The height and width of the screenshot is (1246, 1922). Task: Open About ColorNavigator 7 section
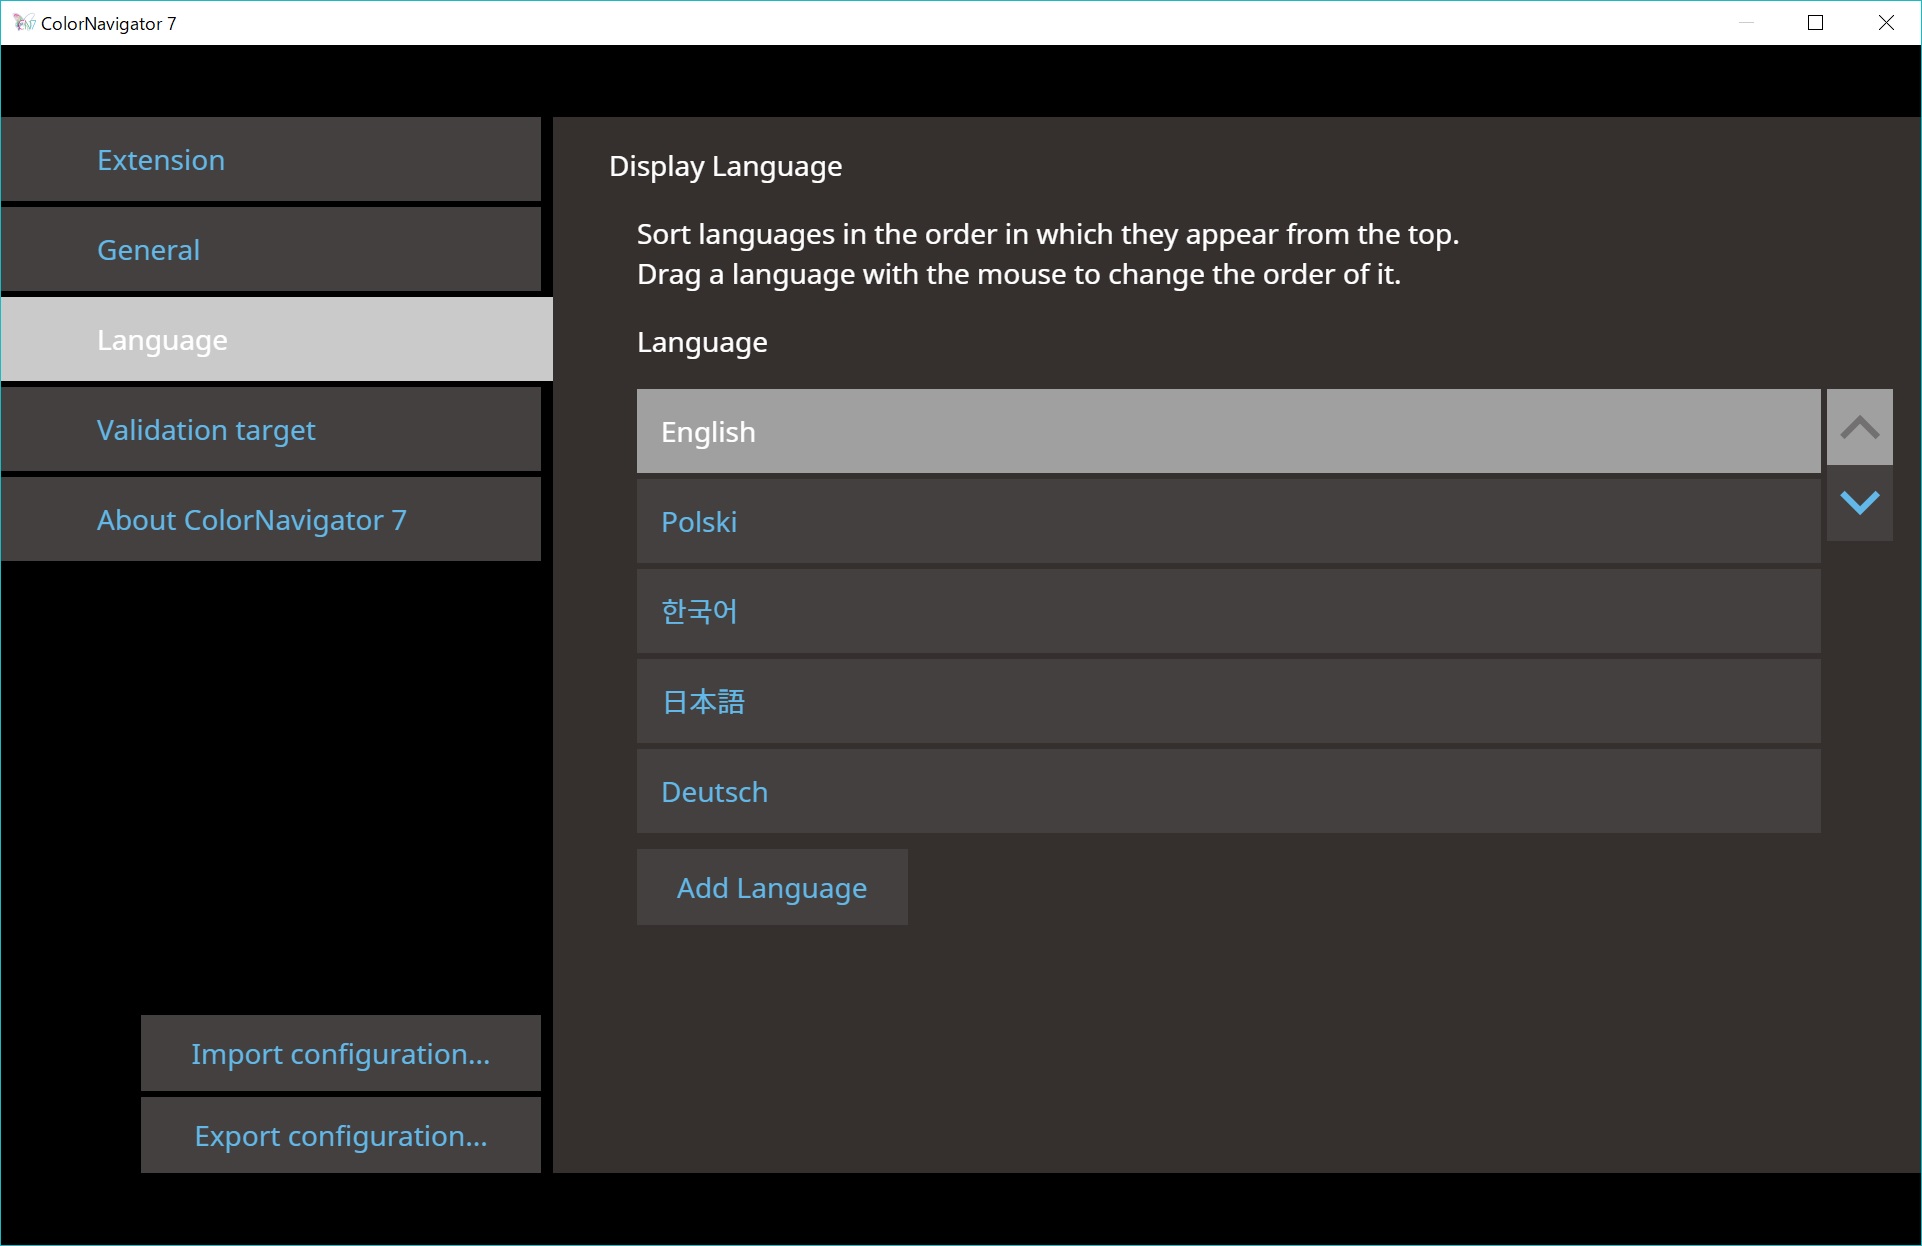pyautogui.click(x=271, y=520)
